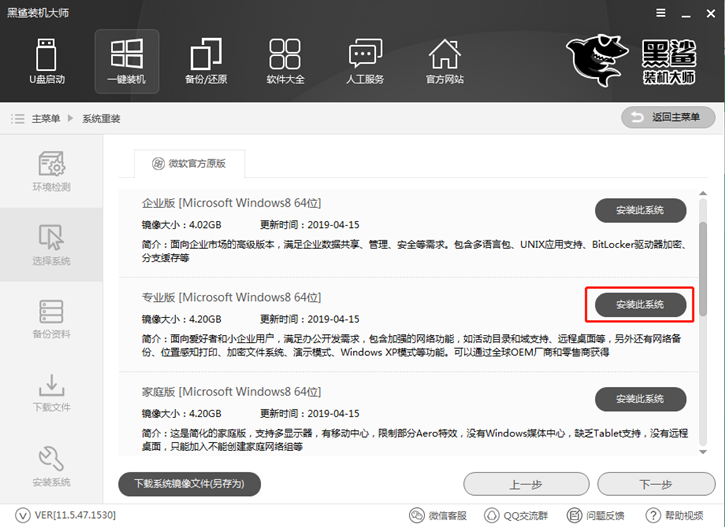Image resolution: width=725 pixels, height=527 pixels.
Task: Go to 备份资料 backup data step
Action: tap(51, 318)
